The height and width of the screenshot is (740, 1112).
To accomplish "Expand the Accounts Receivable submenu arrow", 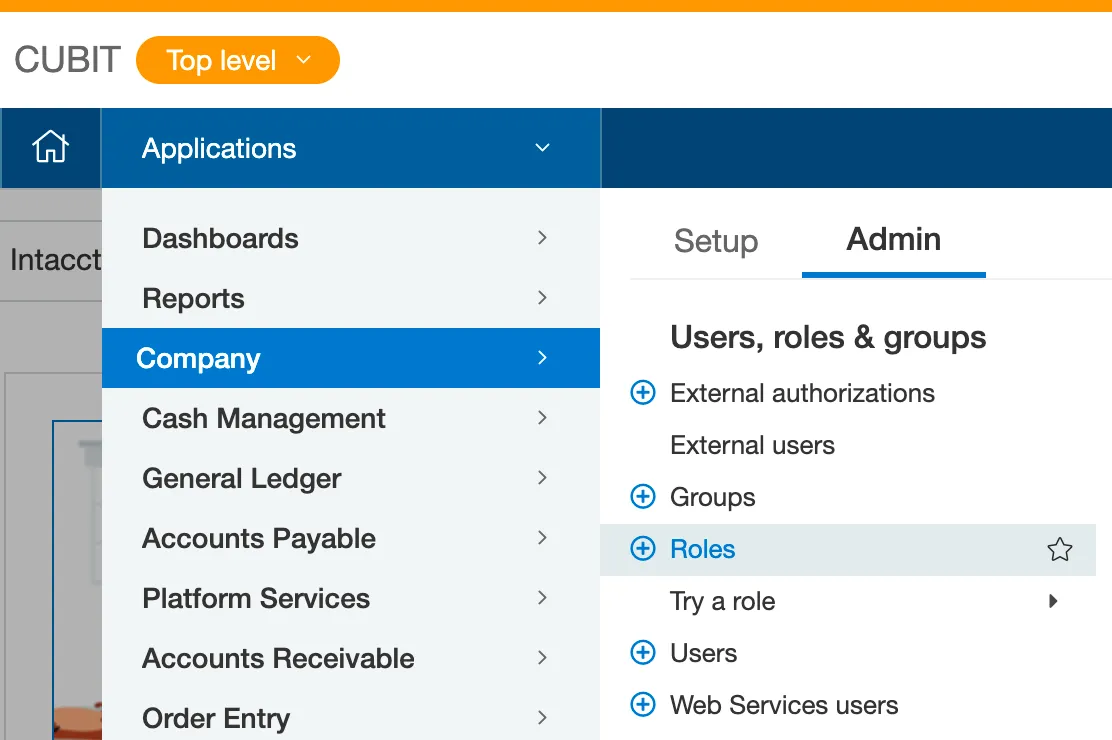I will (543, 658).
